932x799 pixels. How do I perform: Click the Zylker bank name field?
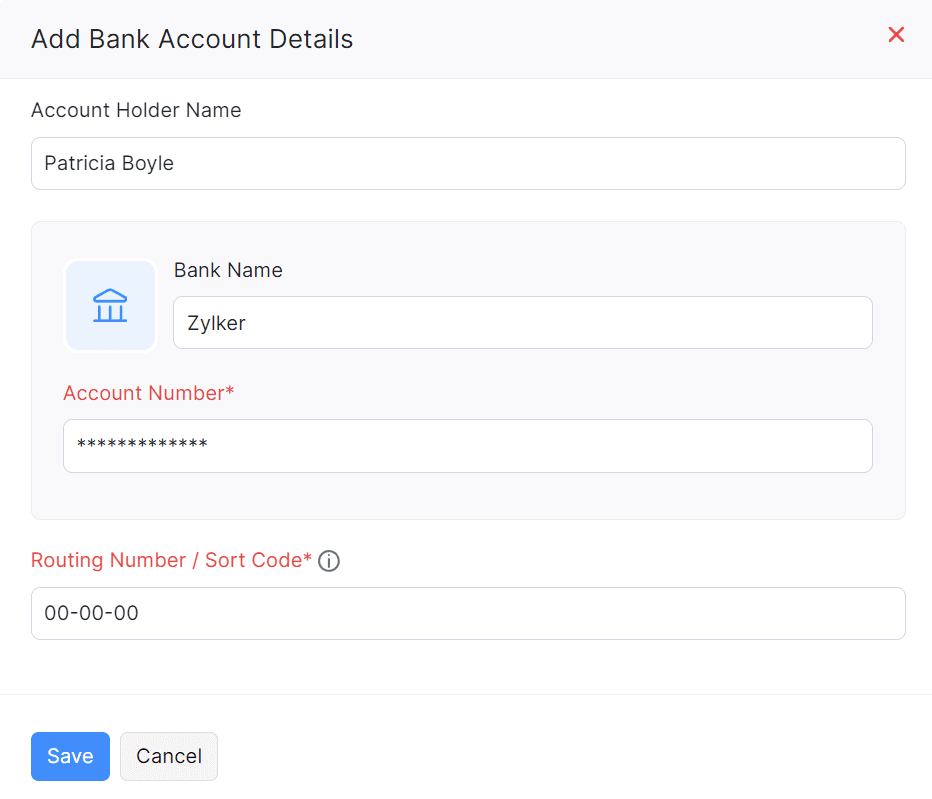(x=522, y=322)
